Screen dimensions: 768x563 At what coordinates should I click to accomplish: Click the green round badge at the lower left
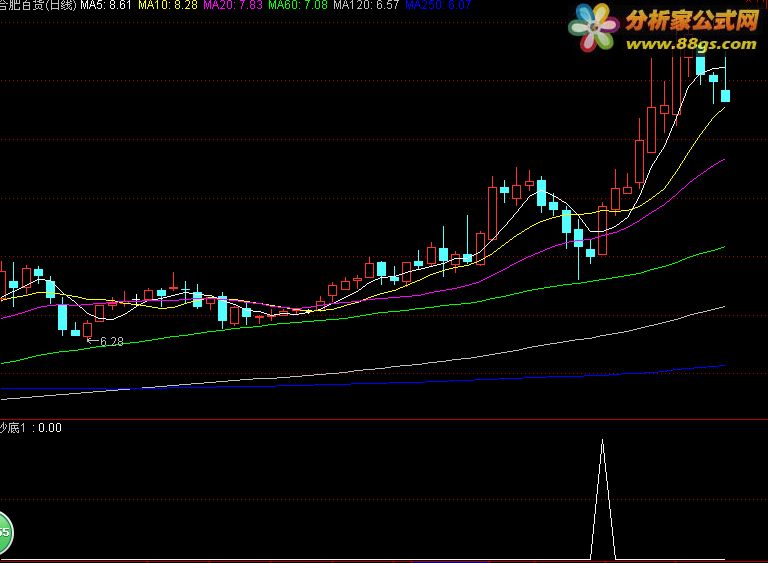(5, 533)
